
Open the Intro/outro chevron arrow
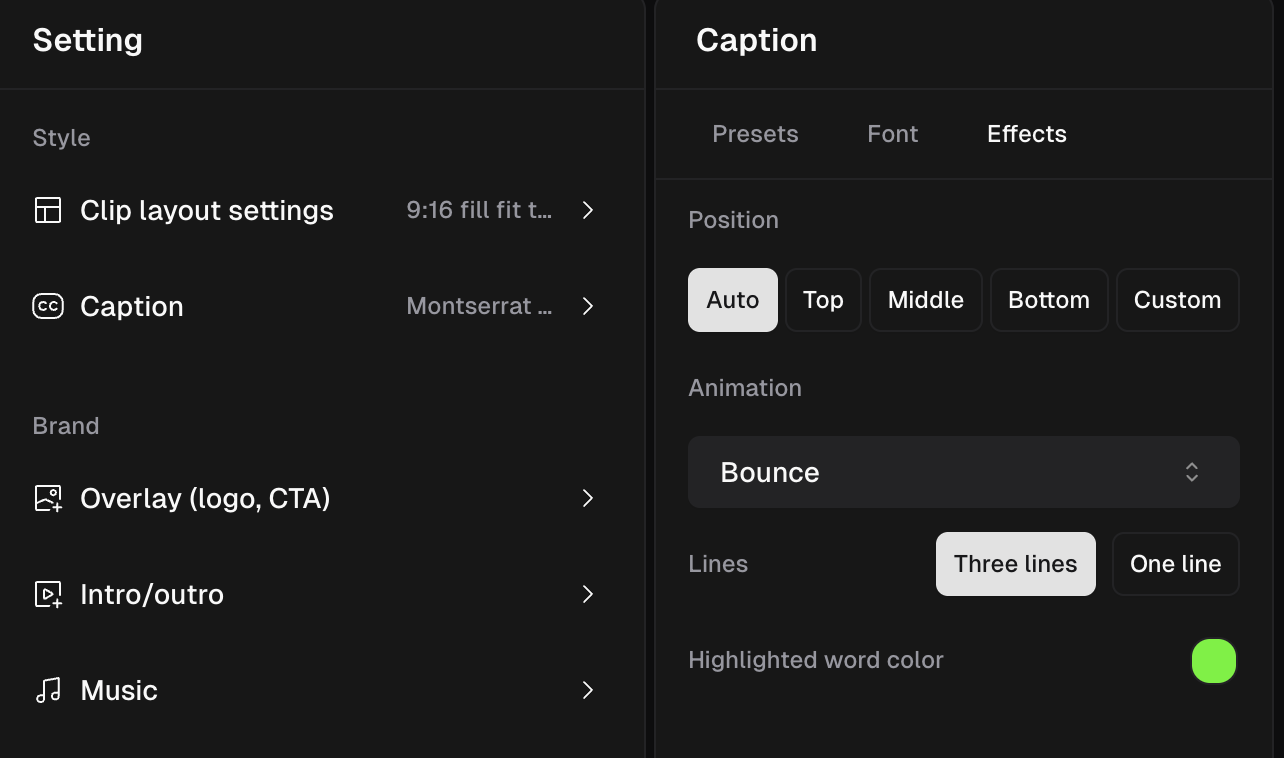(x=588, y=594)
